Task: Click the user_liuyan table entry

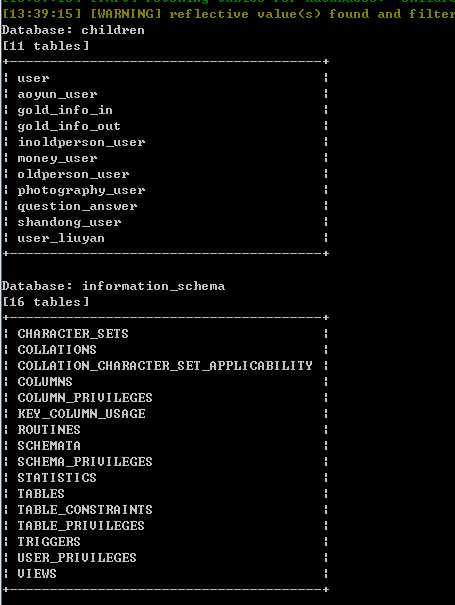Action: point(61,238)
